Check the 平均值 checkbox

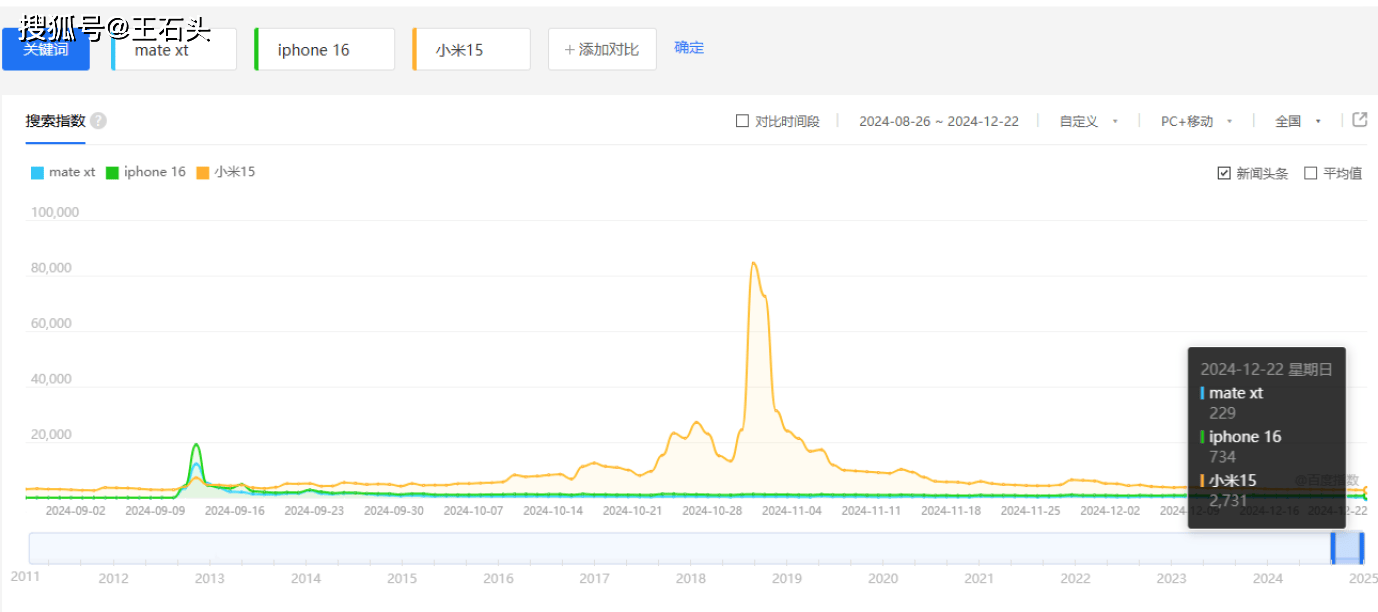point(1311,173)
